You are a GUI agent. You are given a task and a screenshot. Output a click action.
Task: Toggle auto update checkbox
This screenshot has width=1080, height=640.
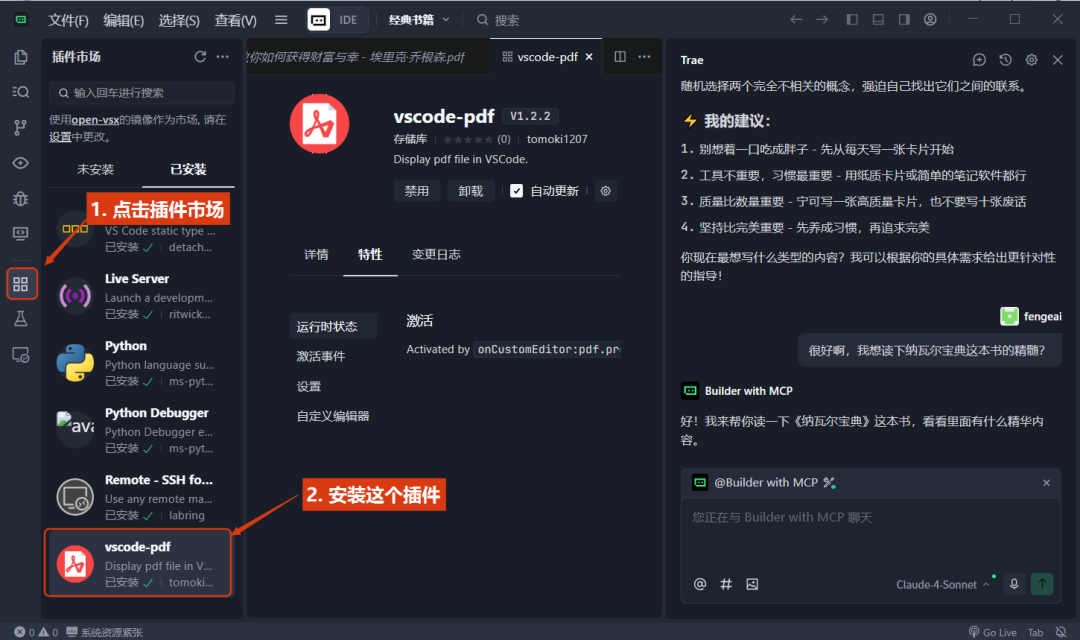pos(517,191)
